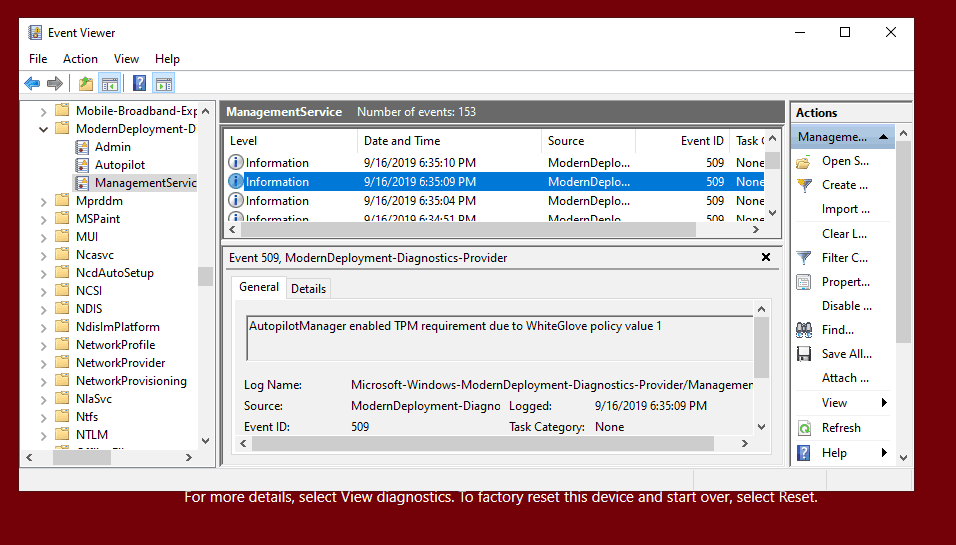Expand the NCSI tree node
The height and width of the screenshot is (545, 956).
[43, 291]
